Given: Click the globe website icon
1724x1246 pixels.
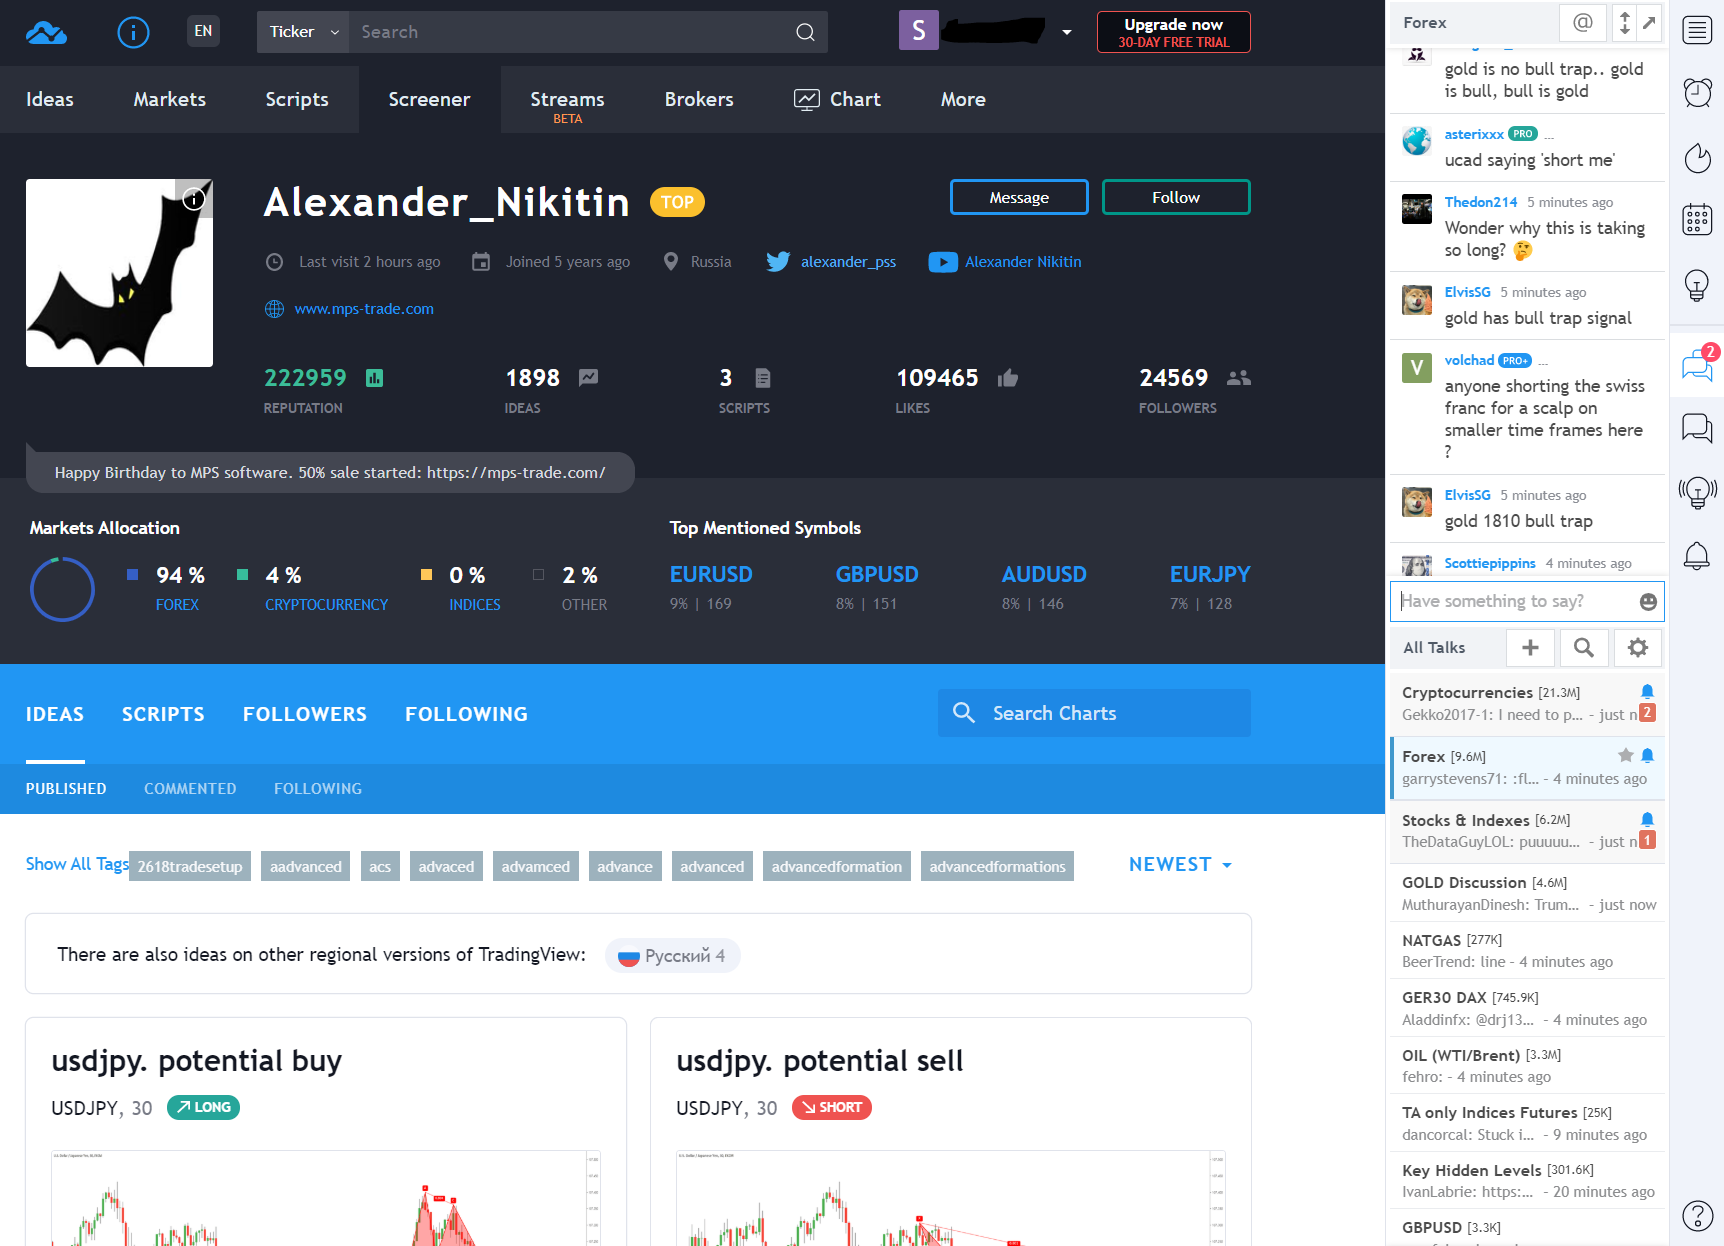Looking at the screenshot, I should tap(274, 309).
